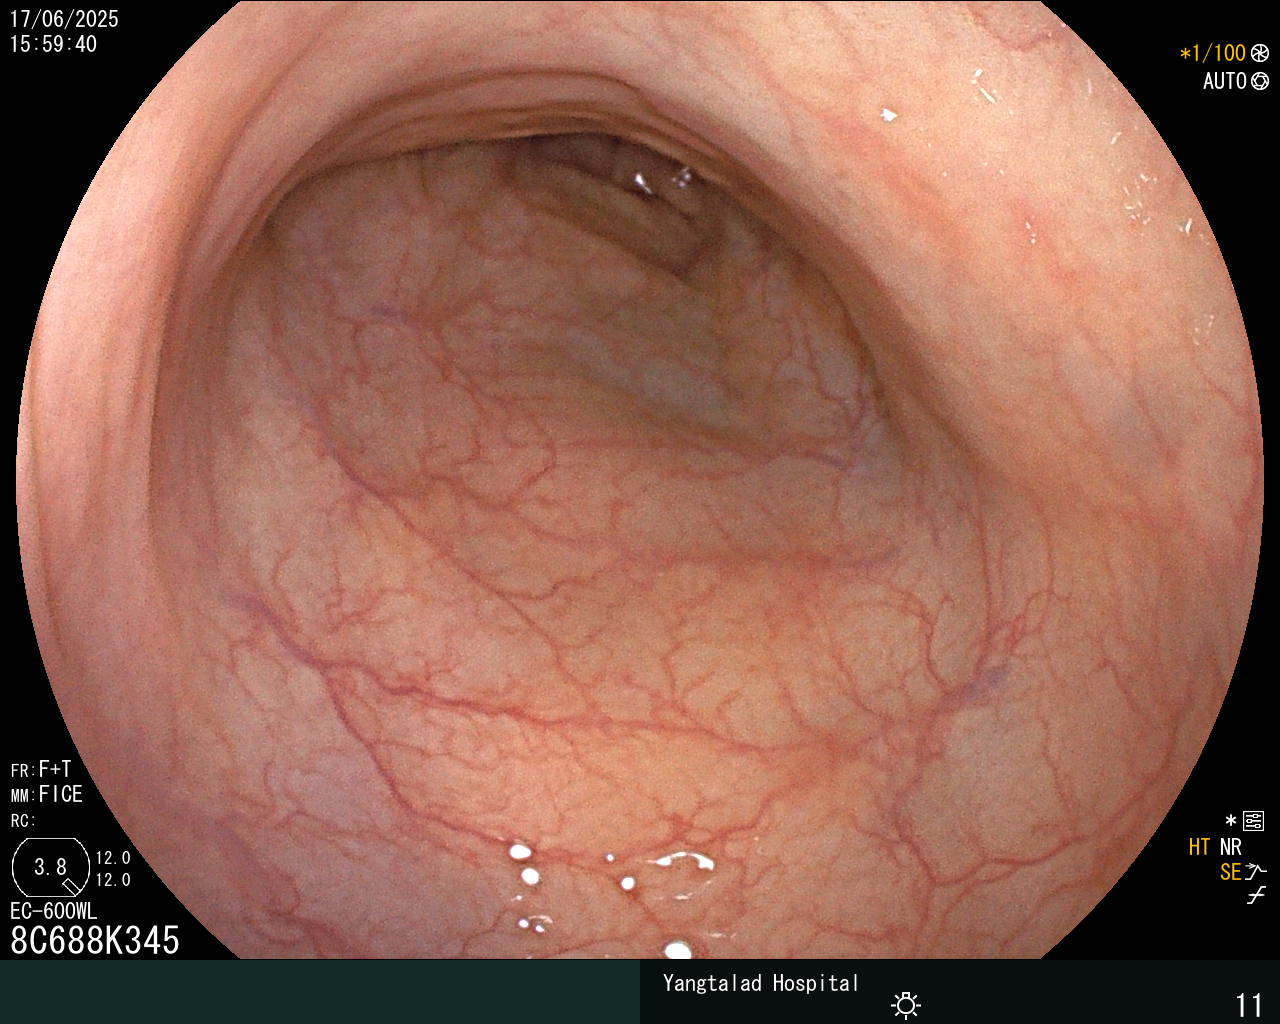Click the brightness sun icon in bottom bar
The width and height of the screenshot is (1280, 1024).
[906, 1005]
